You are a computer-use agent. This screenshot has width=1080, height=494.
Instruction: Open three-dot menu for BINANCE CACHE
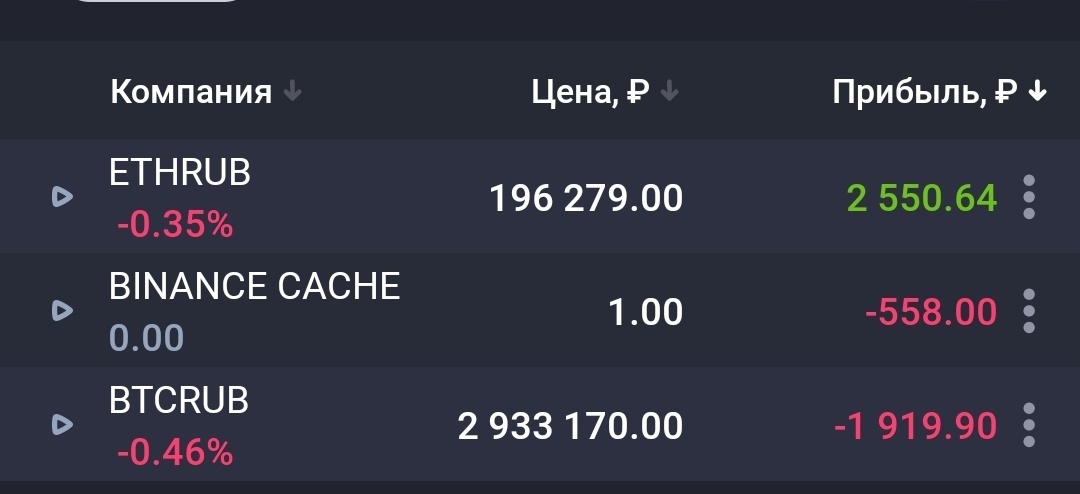pyautogui.click(x=1029, y=311)
